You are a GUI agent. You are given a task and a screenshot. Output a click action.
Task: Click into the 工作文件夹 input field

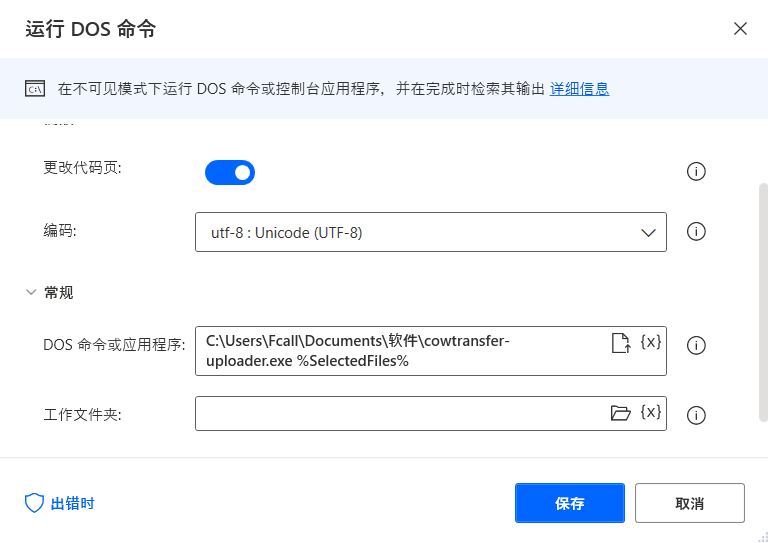click(400, 413)
